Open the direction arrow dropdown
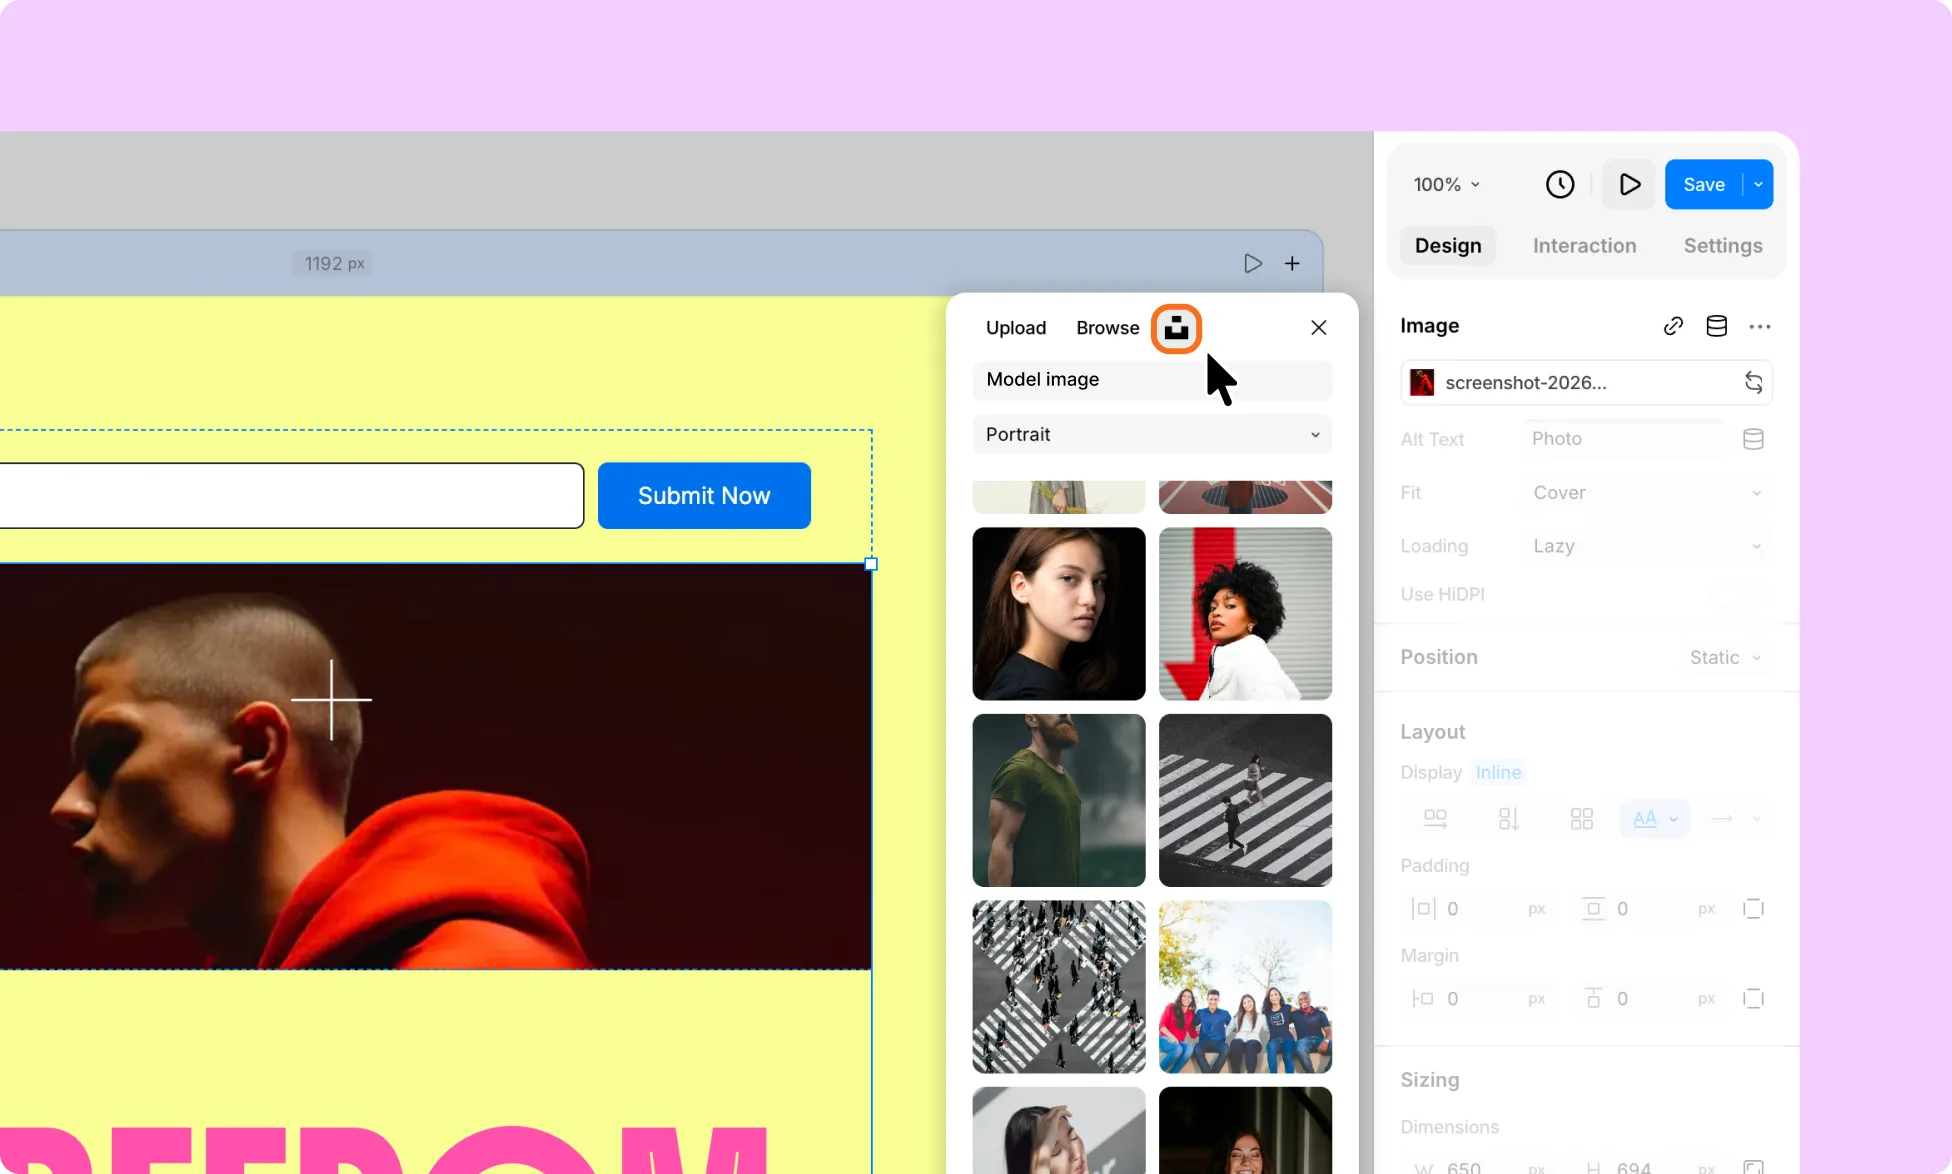This screenshot has width=1952, height=1174. coord(1736,819)
